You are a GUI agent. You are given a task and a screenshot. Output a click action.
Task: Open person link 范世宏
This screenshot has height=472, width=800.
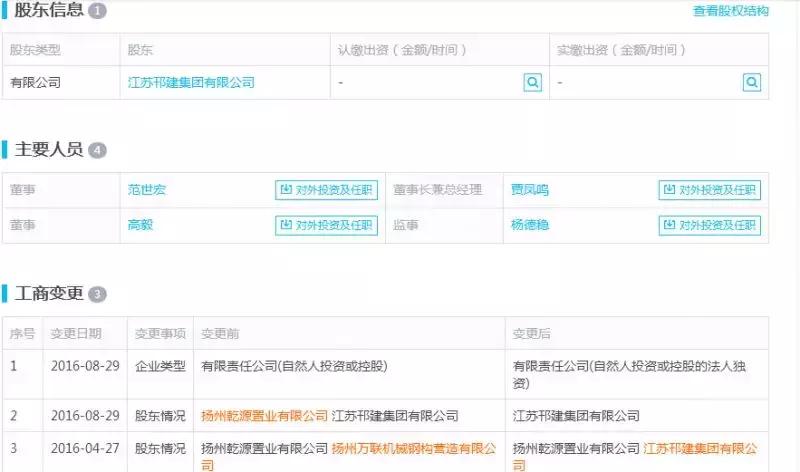[146, 190]
